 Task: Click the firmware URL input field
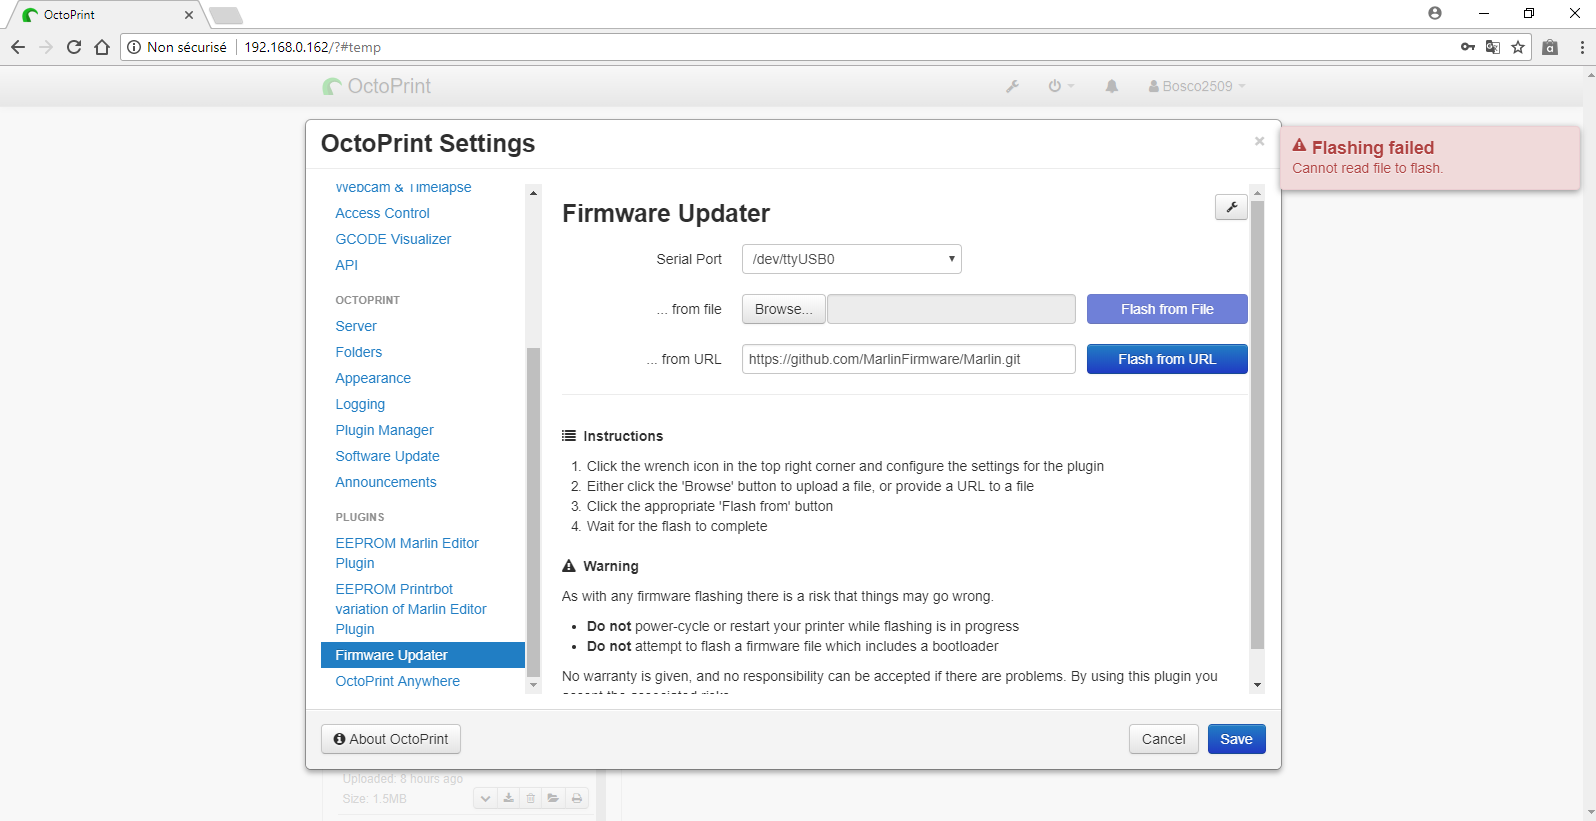tap(908, 359)
